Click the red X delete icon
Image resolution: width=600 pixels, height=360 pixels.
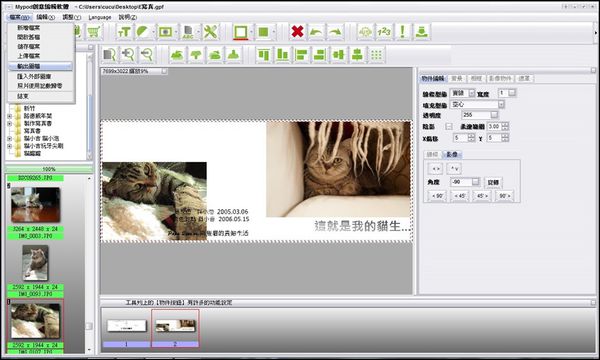pyautogui.click(x=297, y=32)
